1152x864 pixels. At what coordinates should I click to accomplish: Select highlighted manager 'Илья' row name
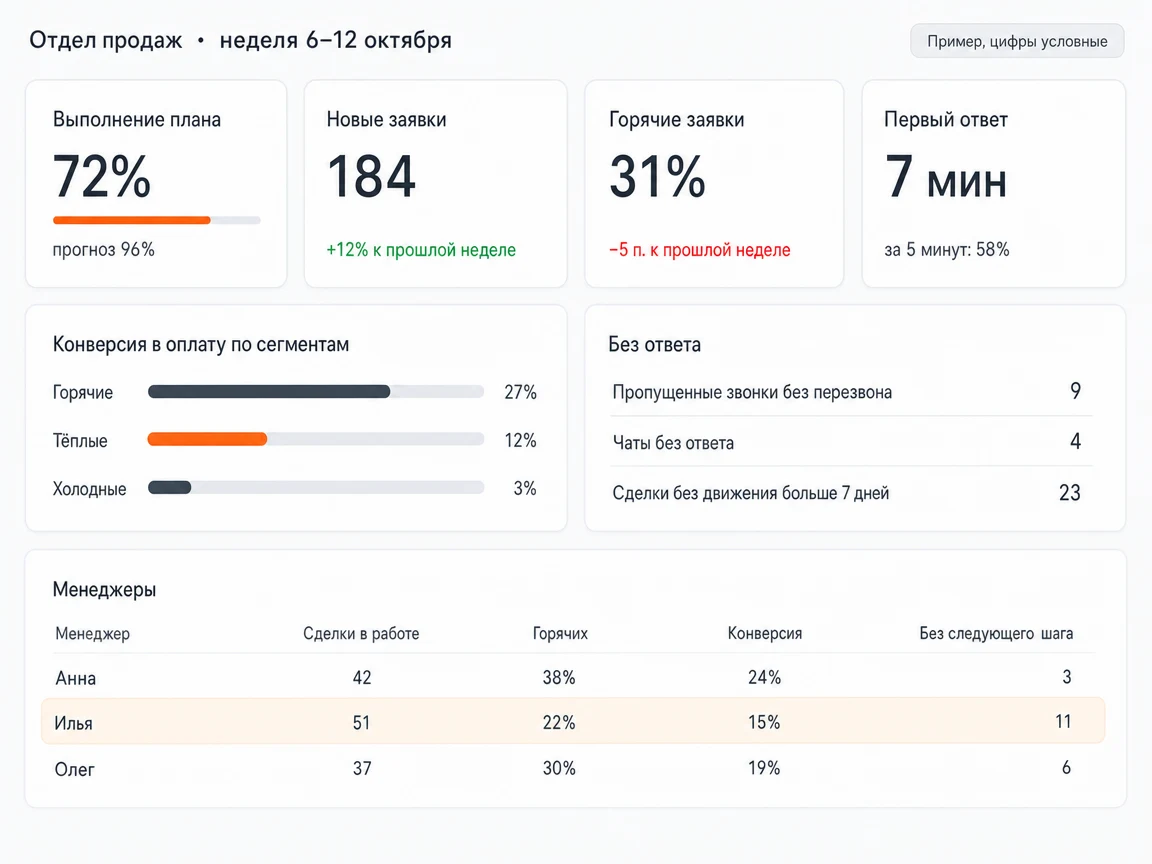73,724
